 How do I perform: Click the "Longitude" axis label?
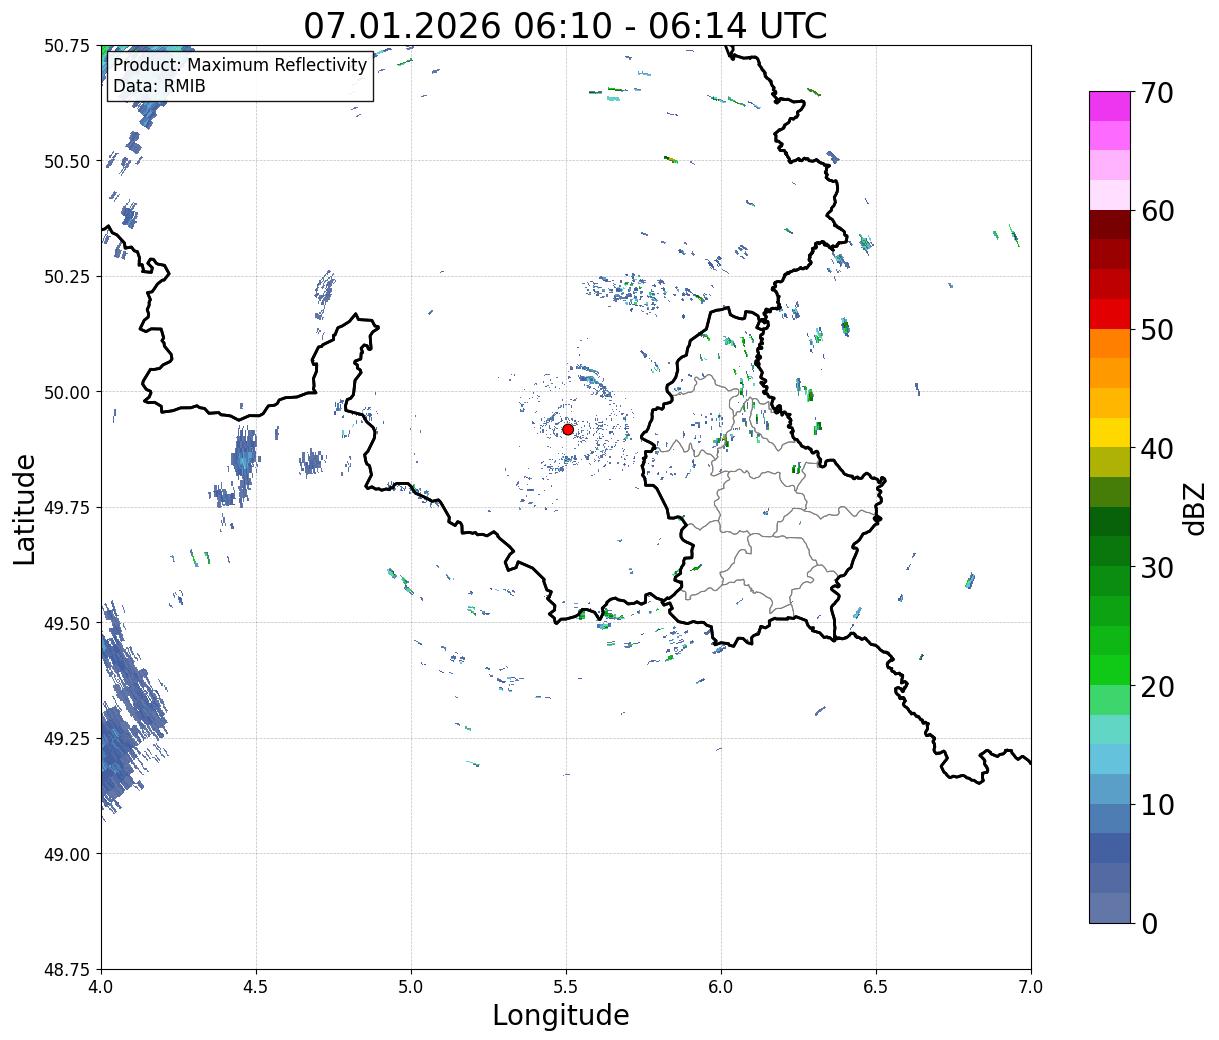pyautogui.click(x=561, y=1015)
